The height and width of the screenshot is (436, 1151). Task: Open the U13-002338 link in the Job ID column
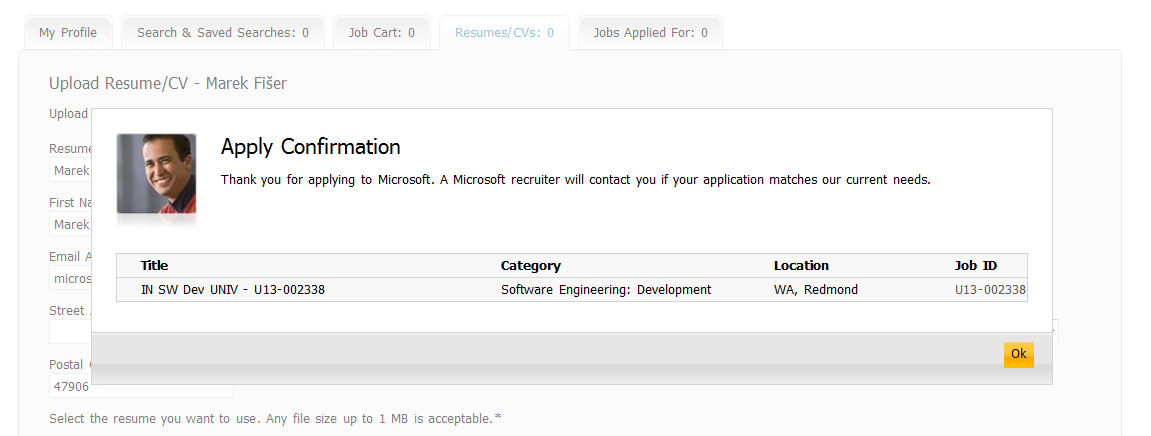[990, 290]
